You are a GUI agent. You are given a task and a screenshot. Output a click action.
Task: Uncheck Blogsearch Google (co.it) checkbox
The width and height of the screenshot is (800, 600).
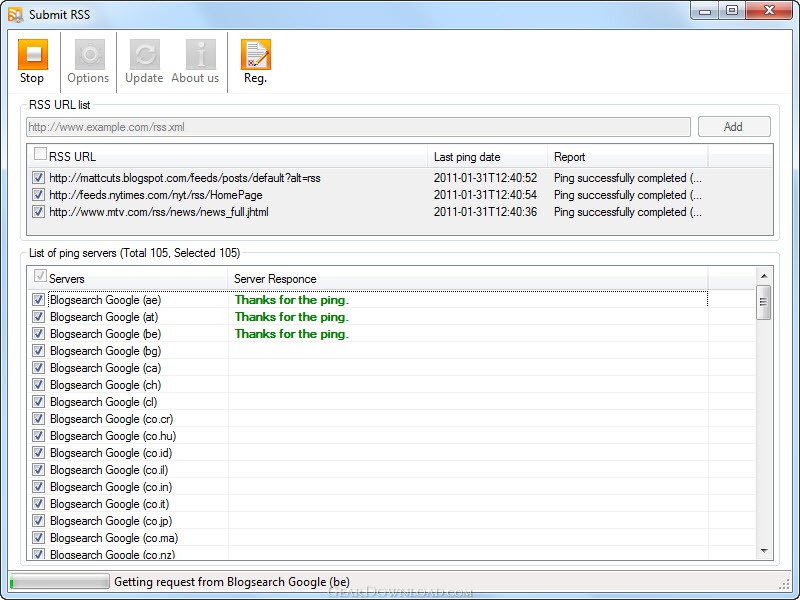(x=38, y=504)
